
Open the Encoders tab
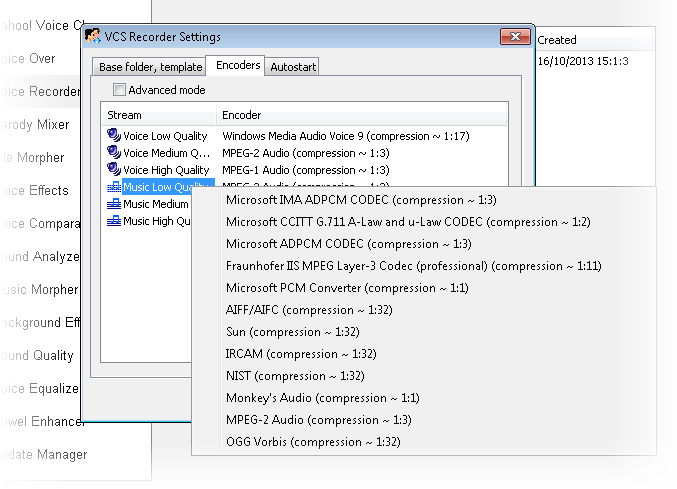coord(235,66)
